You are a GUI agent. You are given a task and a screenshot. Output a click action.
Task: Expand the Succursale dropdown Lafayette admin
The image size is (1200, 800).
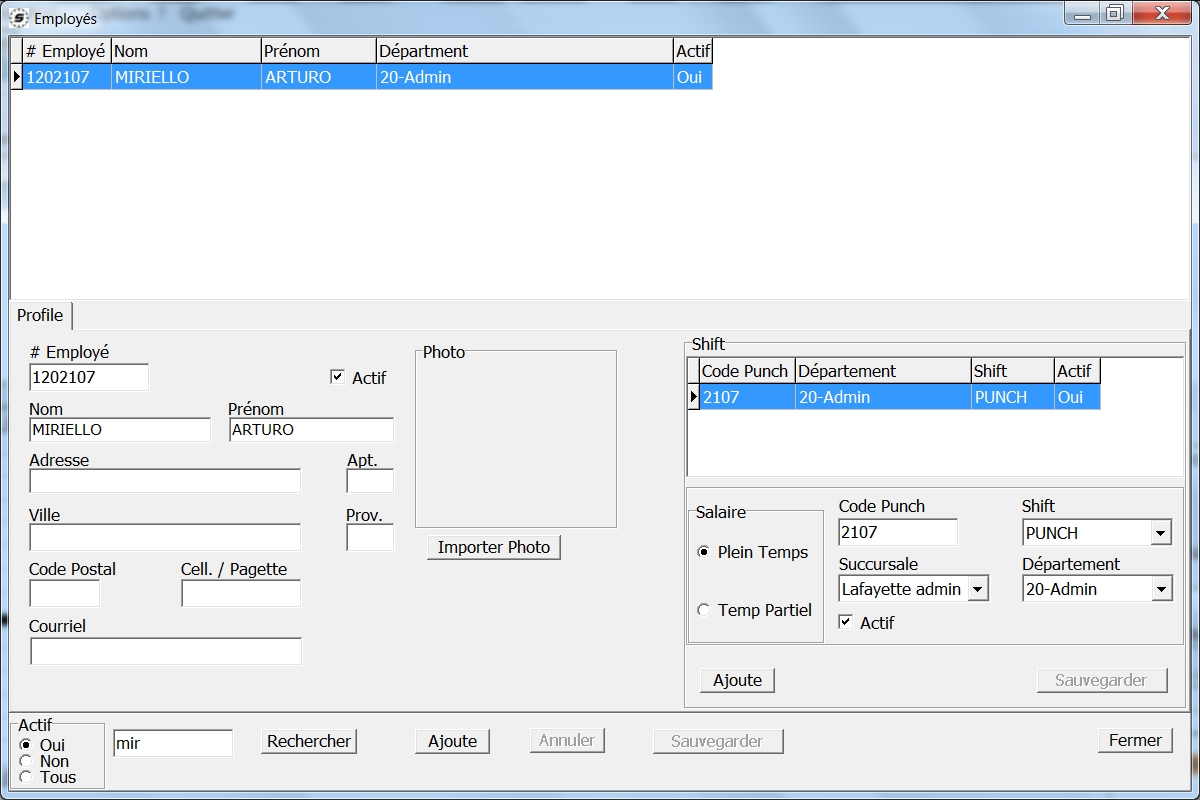[977, 589]
